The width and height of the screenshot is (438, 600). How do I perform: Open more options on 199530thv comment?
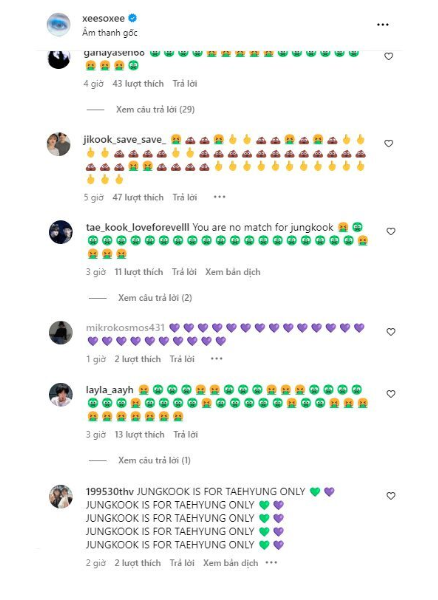[271, 562]
